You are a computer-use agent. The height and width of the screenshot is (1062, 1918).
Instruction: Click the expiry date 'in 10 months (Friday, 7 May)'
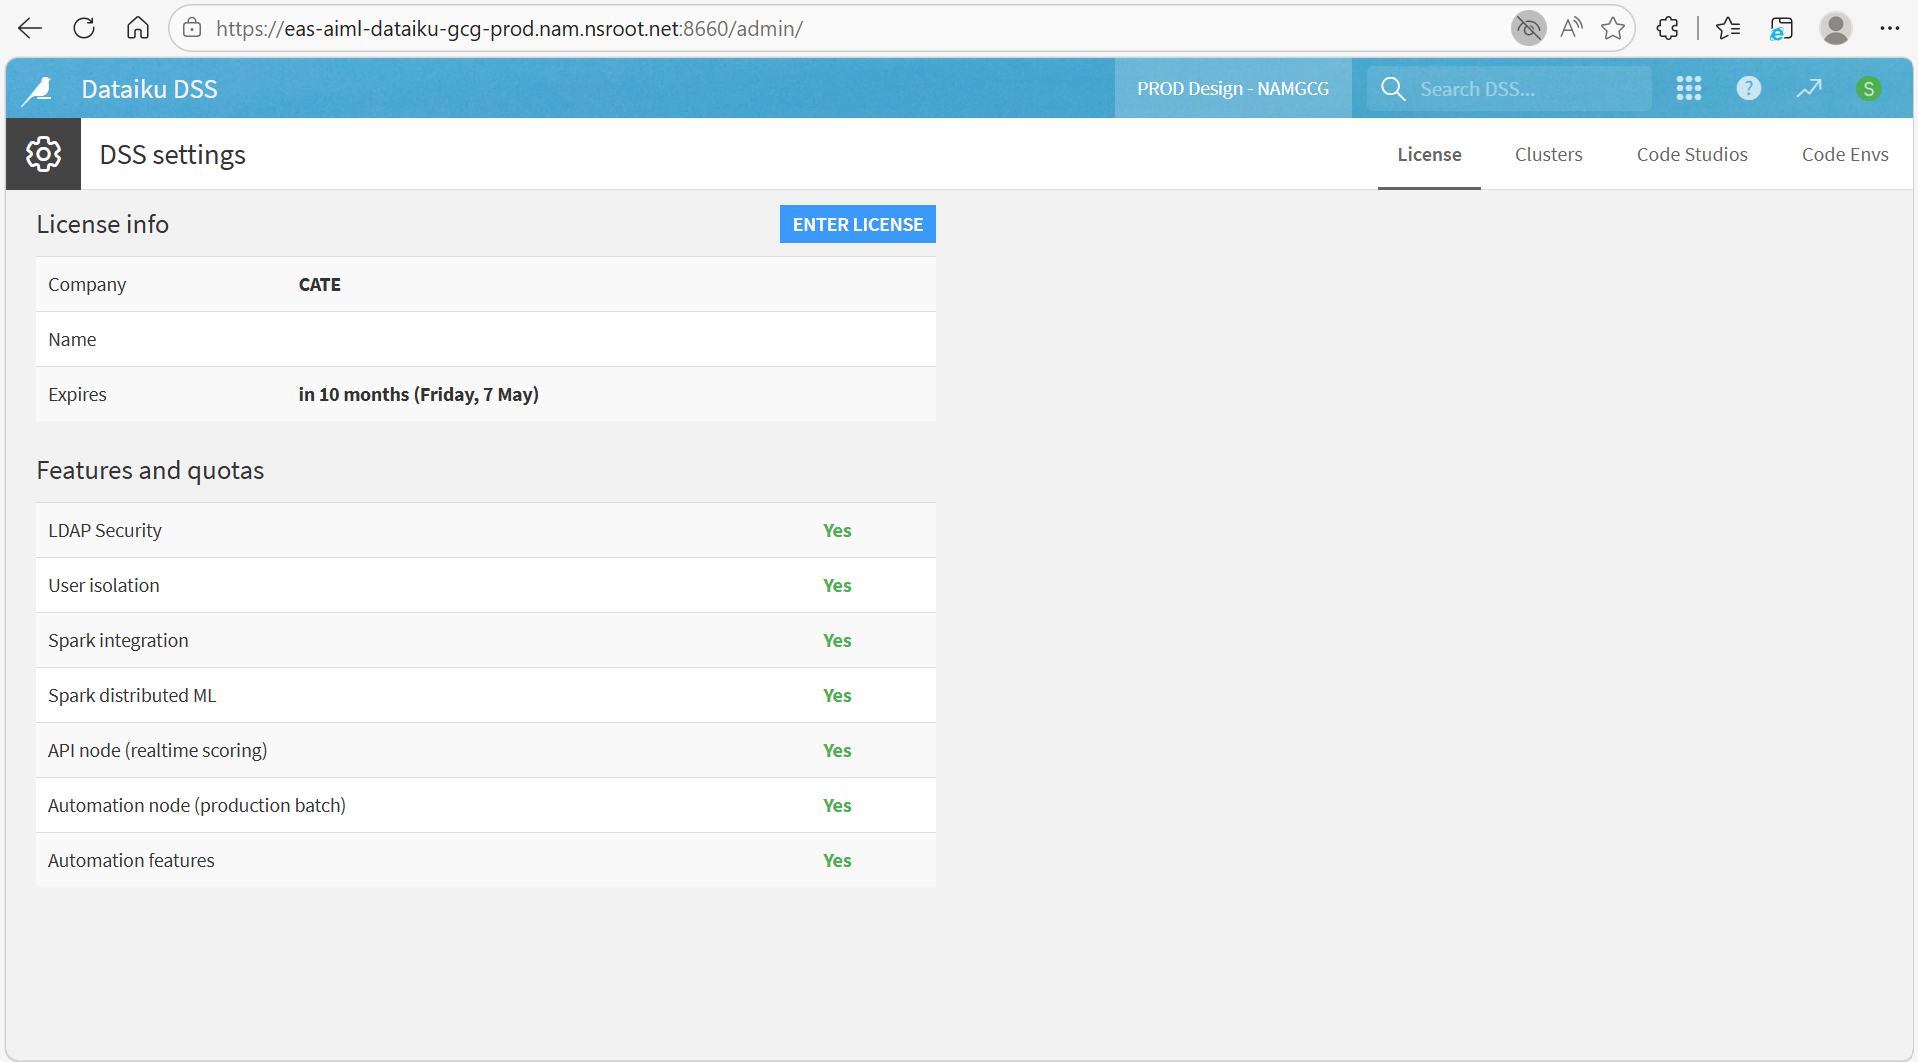(x=419, y=395)
